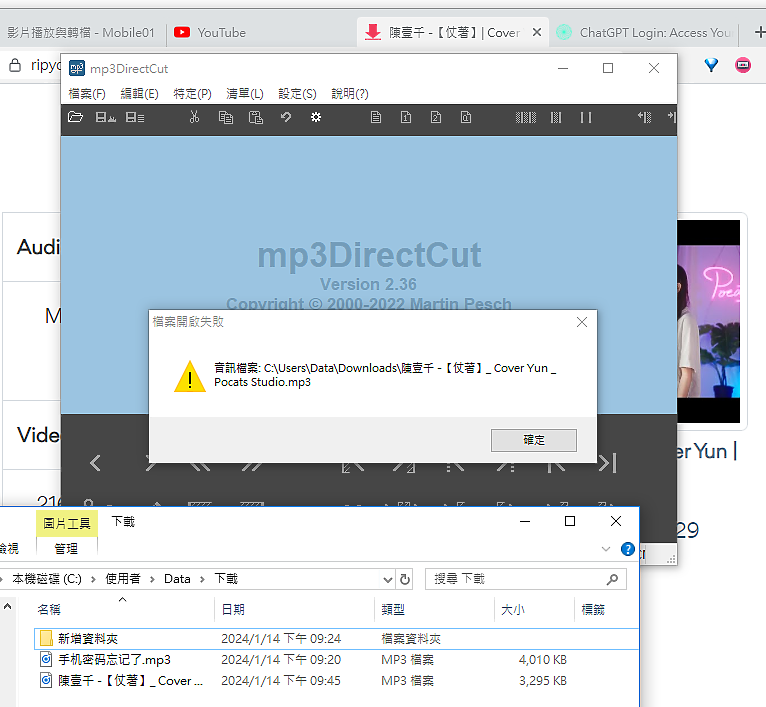Select the 新增資料夾 folder row
Screen dimensions: 766x707
[x=337, y=639]
